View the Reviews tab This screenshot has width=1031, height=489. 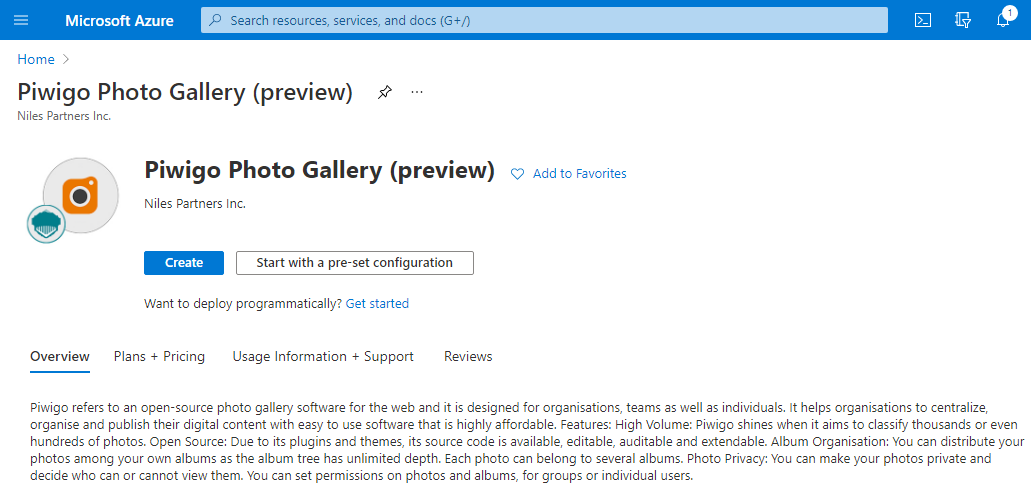pos(468,356)
